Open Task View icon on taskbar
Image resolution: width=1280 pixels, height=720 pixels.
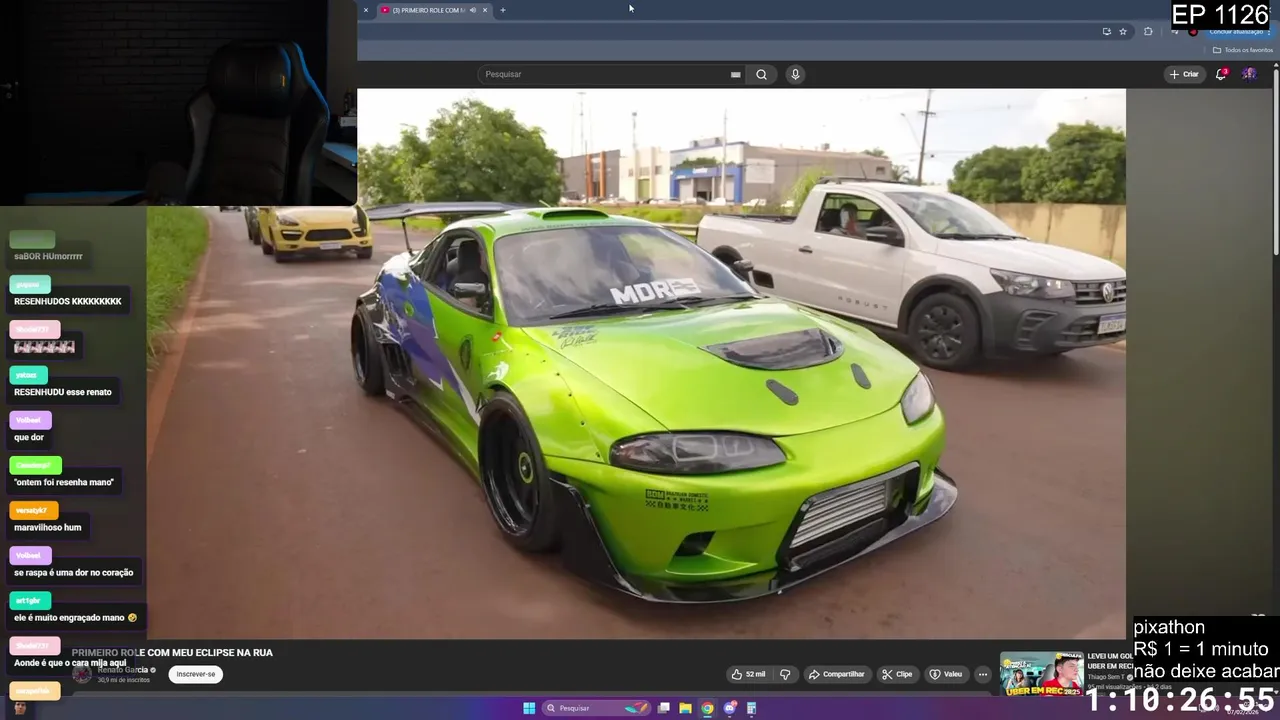pyautogui.click(x=663, y=708)
